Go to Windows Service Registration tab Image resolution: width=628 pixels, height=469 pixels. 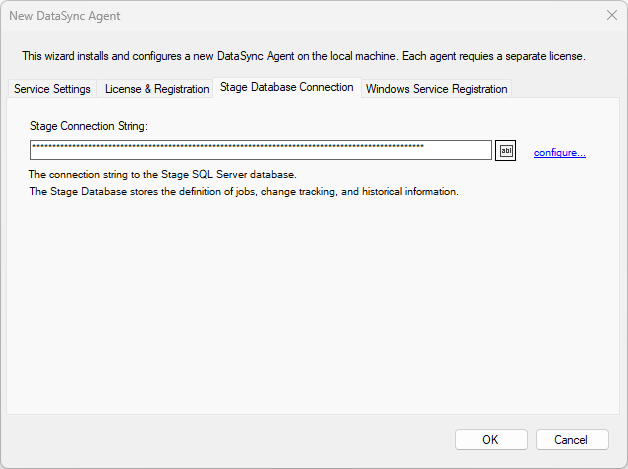point(436,89)
